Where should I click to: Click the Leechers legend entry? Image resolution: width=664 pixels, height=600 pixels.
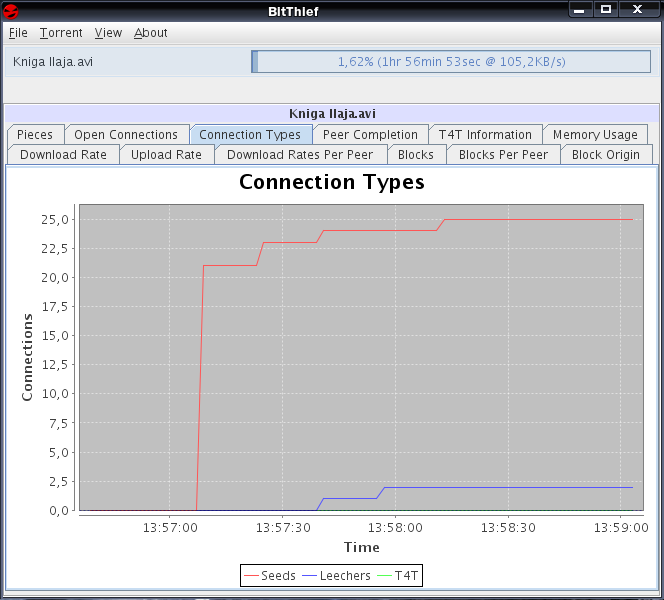[x=336, y=575]
